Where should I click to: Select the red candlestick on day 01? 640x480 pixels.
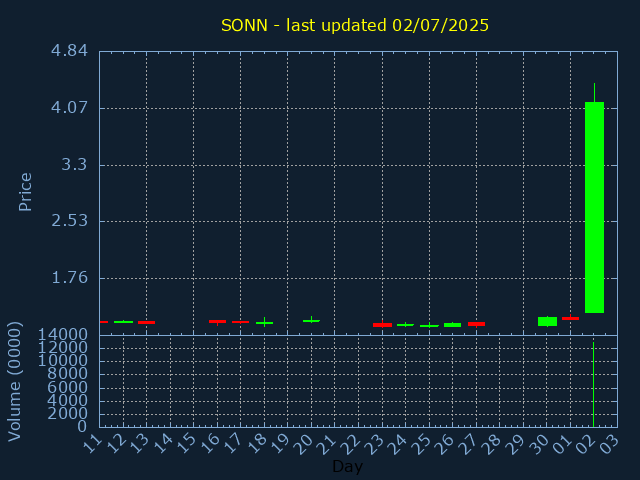571,318
